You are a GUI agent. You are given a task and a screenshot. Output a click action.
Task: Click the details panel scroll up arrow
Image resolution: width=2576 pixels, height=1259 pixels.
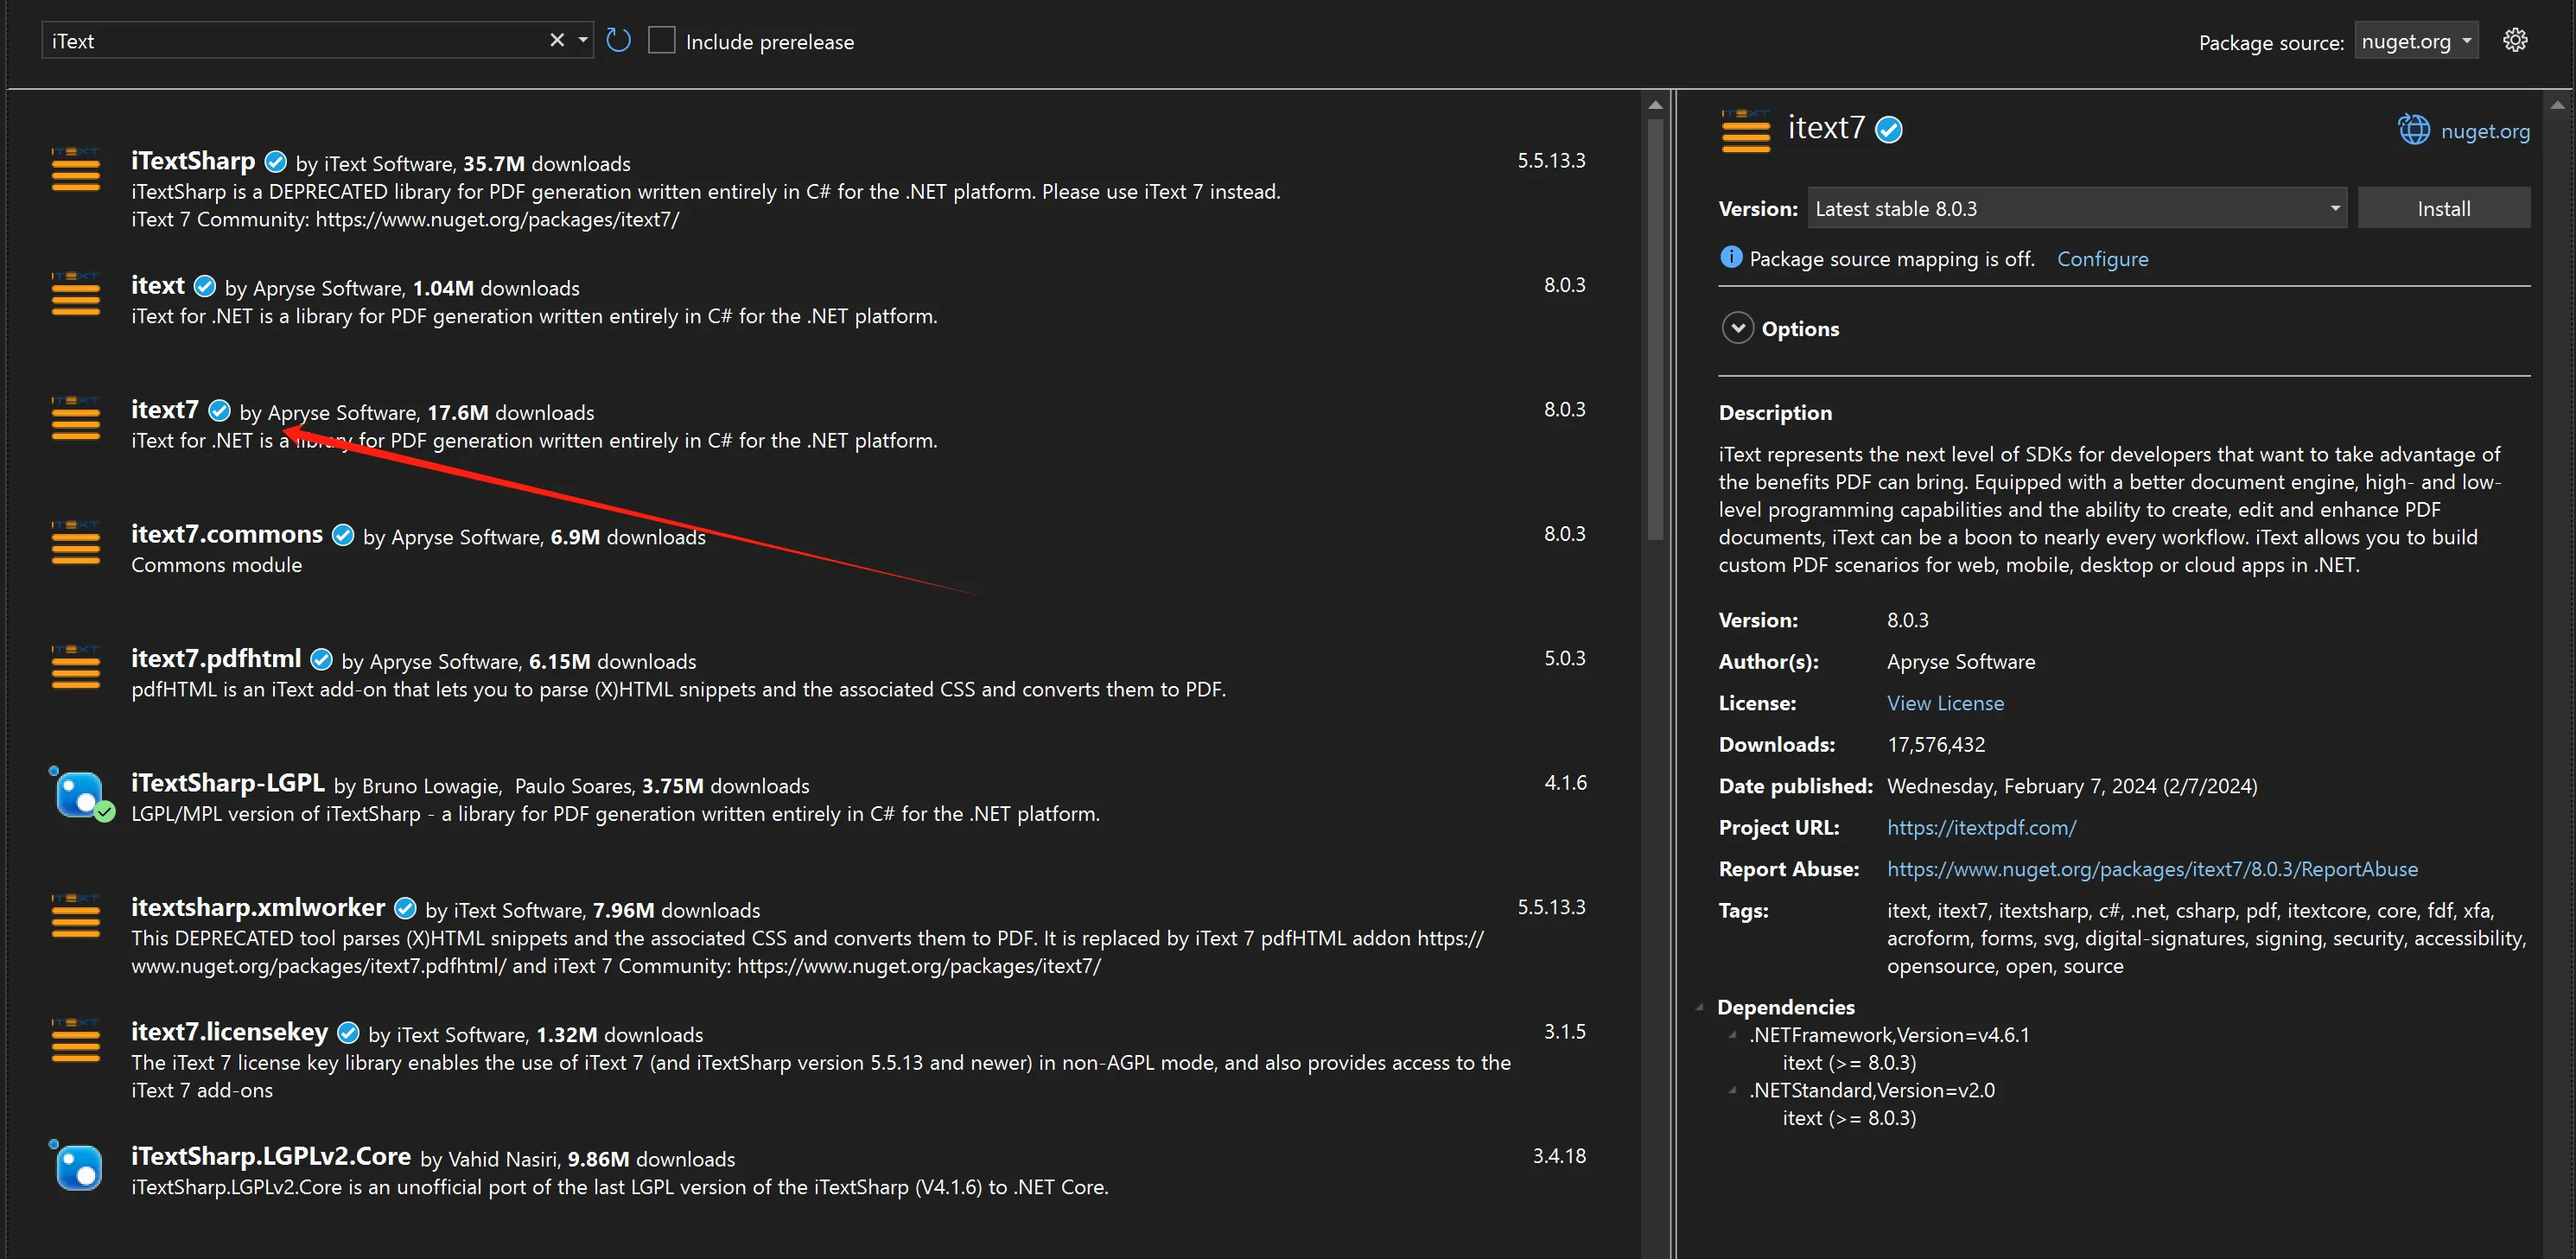pyautogui.click(x=2557, y=104)
